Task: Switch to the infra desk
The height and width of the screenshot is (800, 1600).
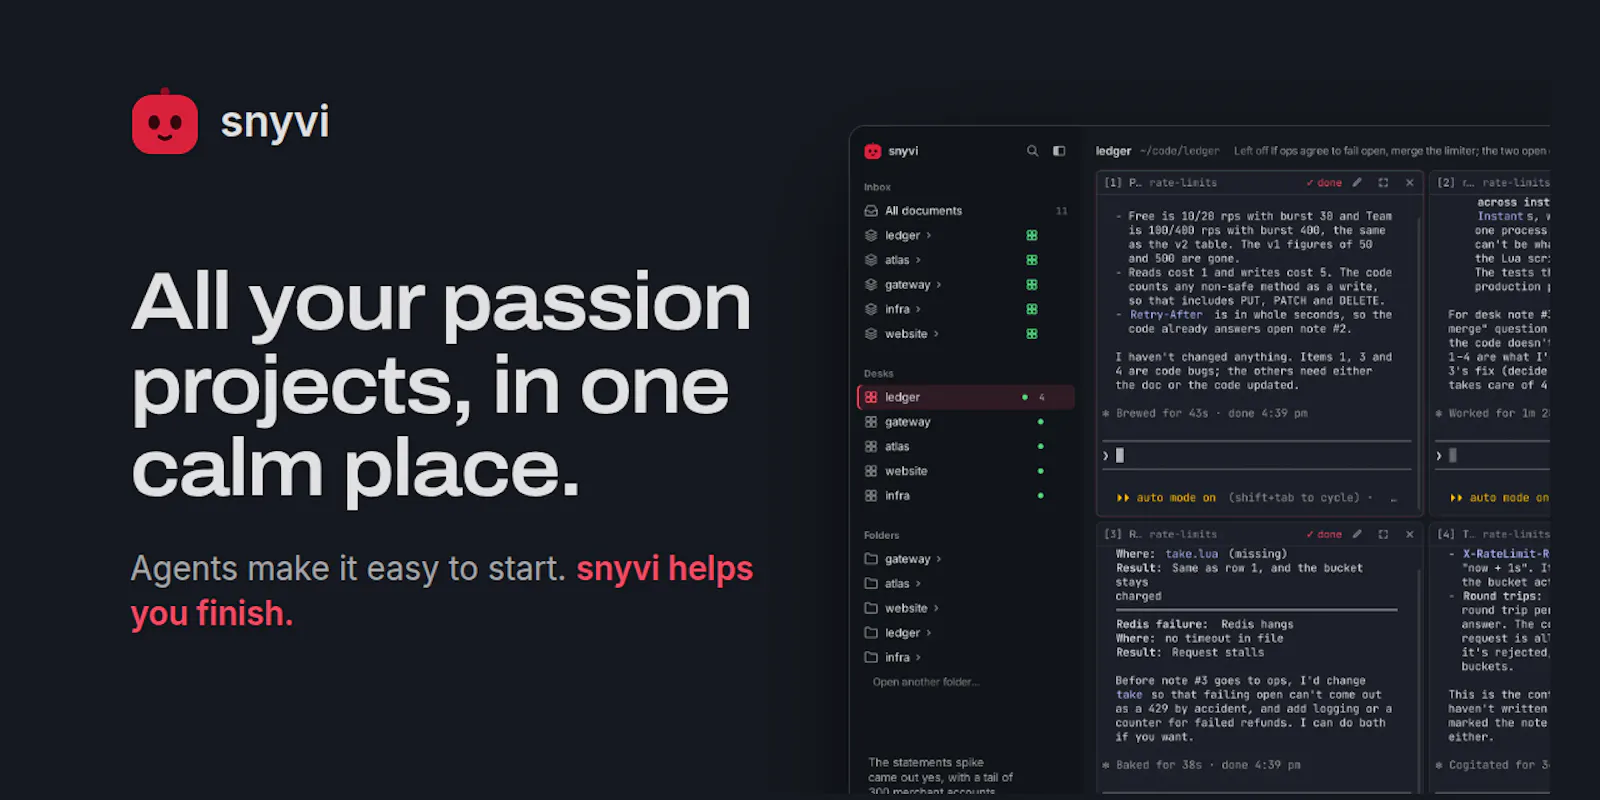Action: [965, 496]
